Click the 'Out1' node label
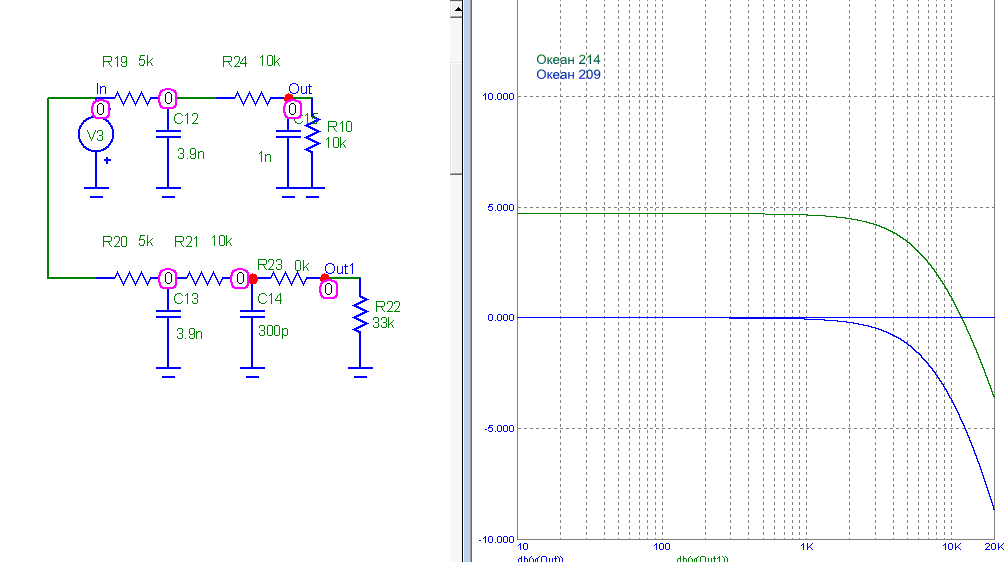 (x=339, y=269)
